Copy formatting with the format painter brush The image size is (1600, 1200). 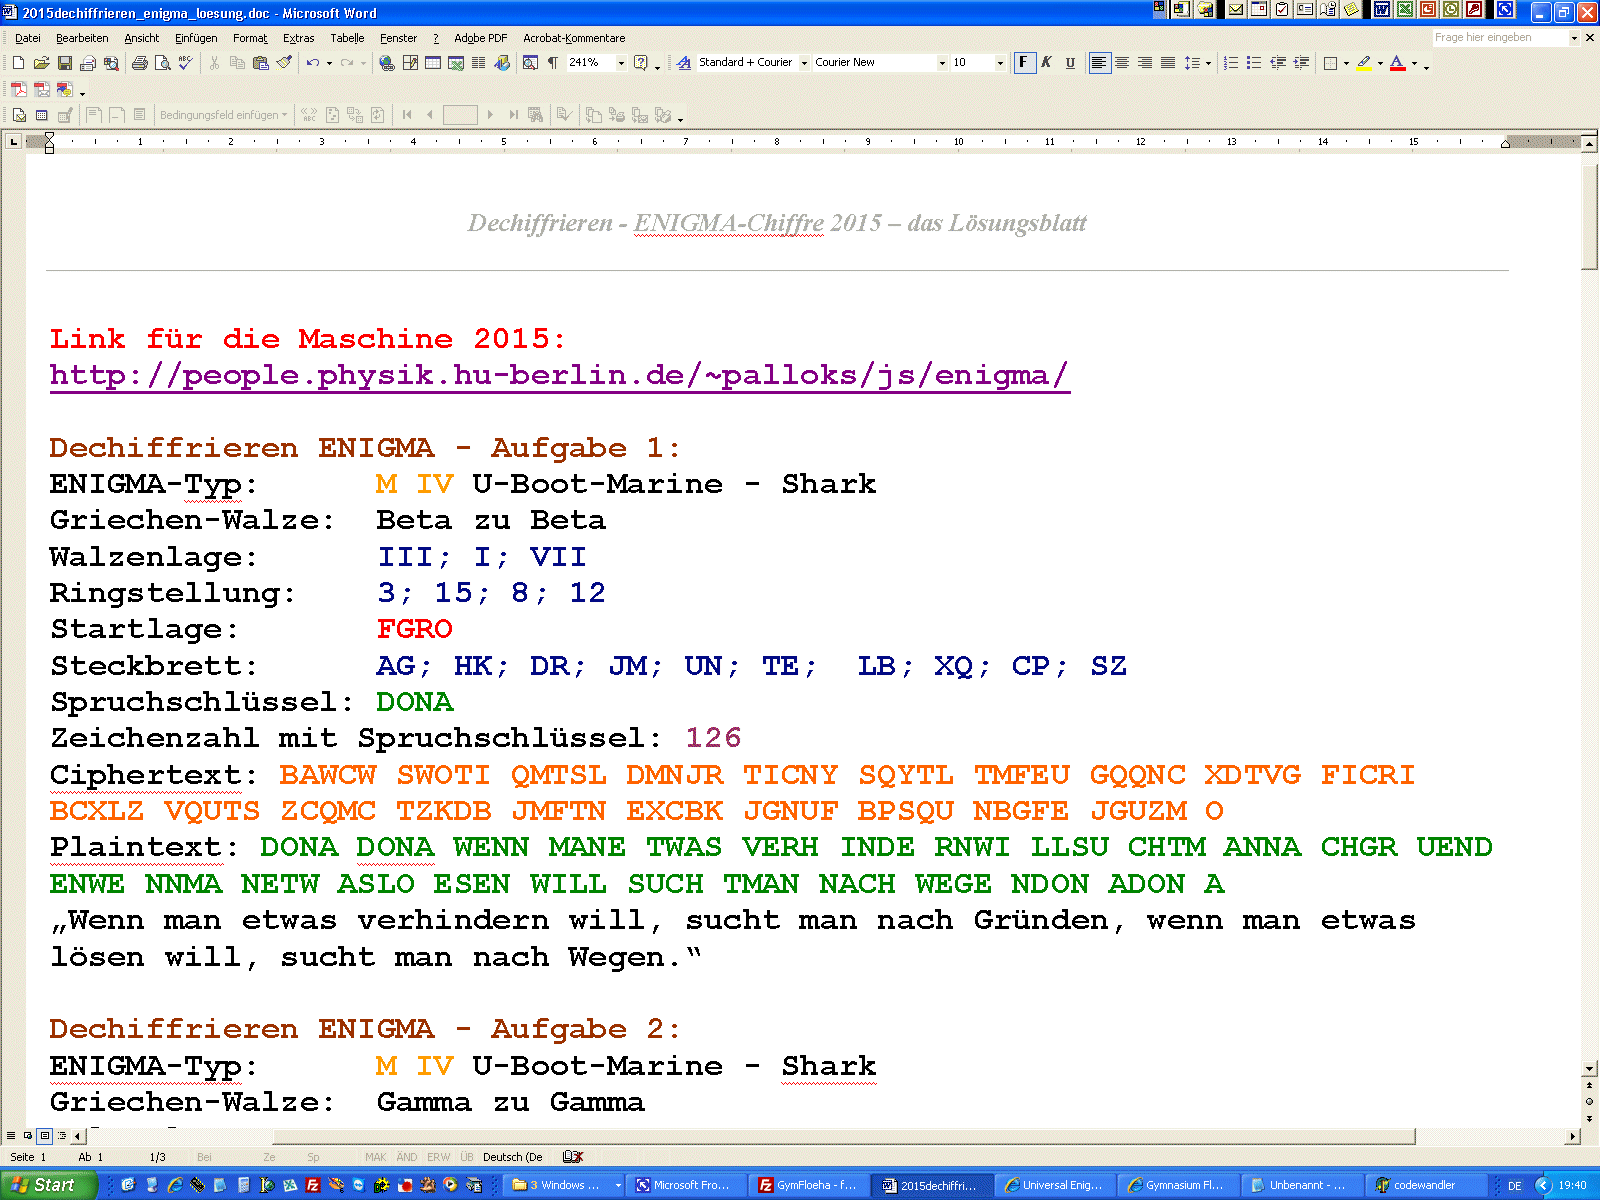pyautogui.click(x=285, y=63)
